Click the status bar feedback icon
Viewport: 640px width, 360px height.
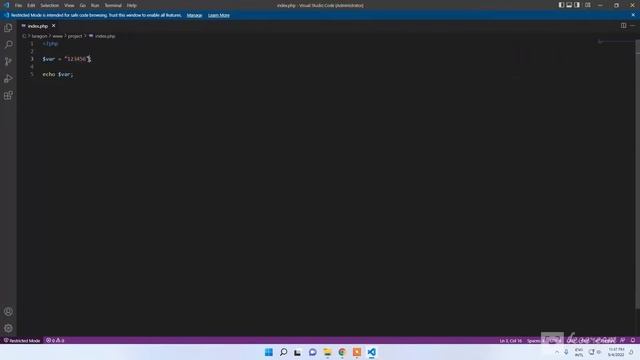click(x=622, y=340)
